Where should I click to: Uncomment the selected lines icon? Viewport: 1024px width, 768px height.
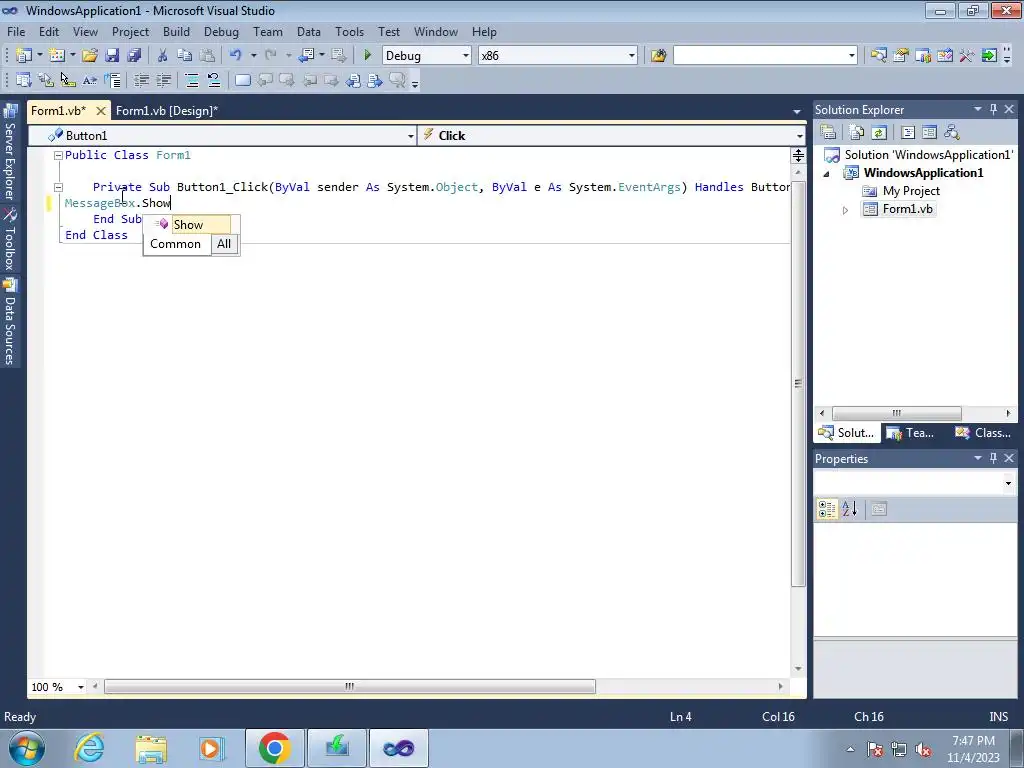point(214,80)
